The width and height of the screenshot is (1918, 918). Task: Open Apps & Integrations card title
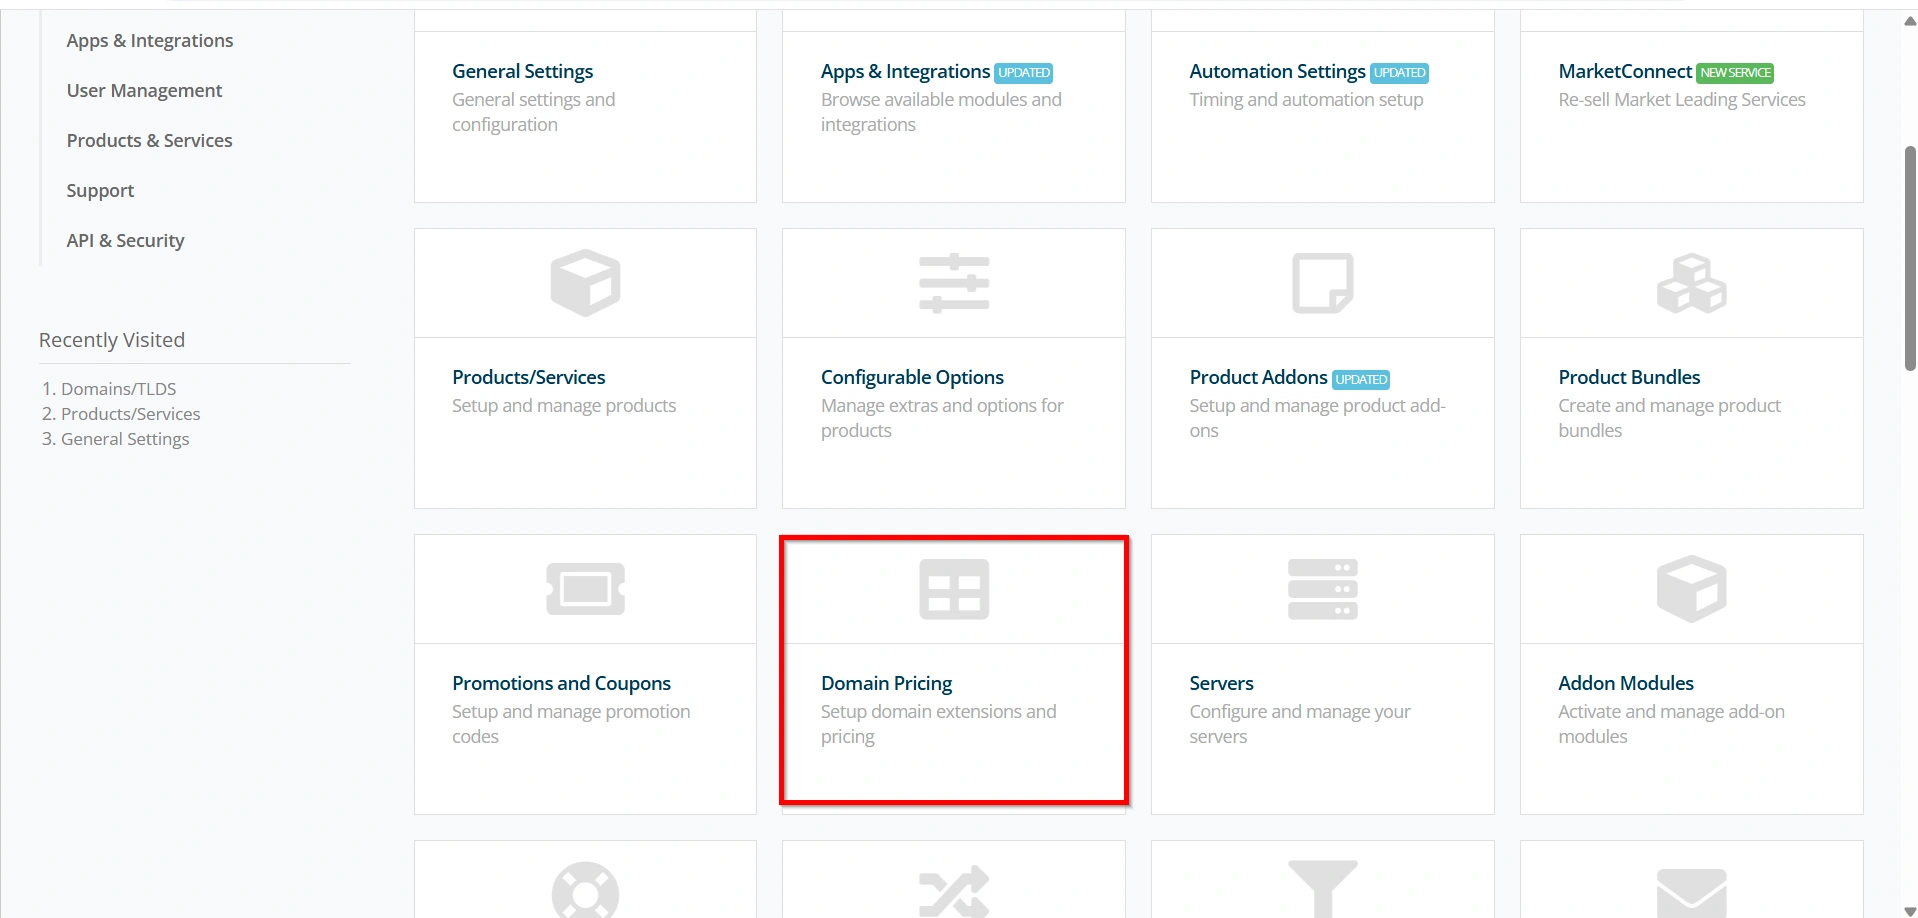pyautogui.click(x=905, y=71)
